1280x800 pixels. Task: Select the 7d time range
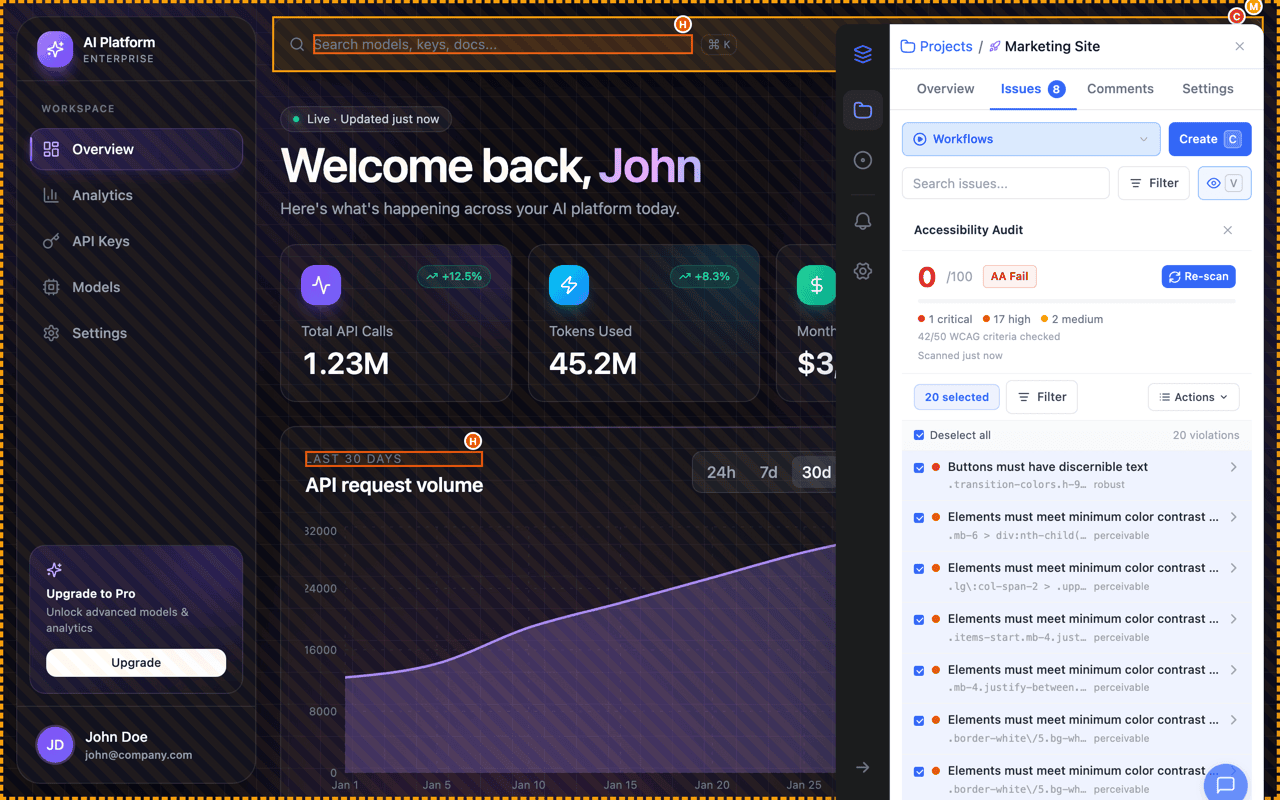(x=768, y=472)
